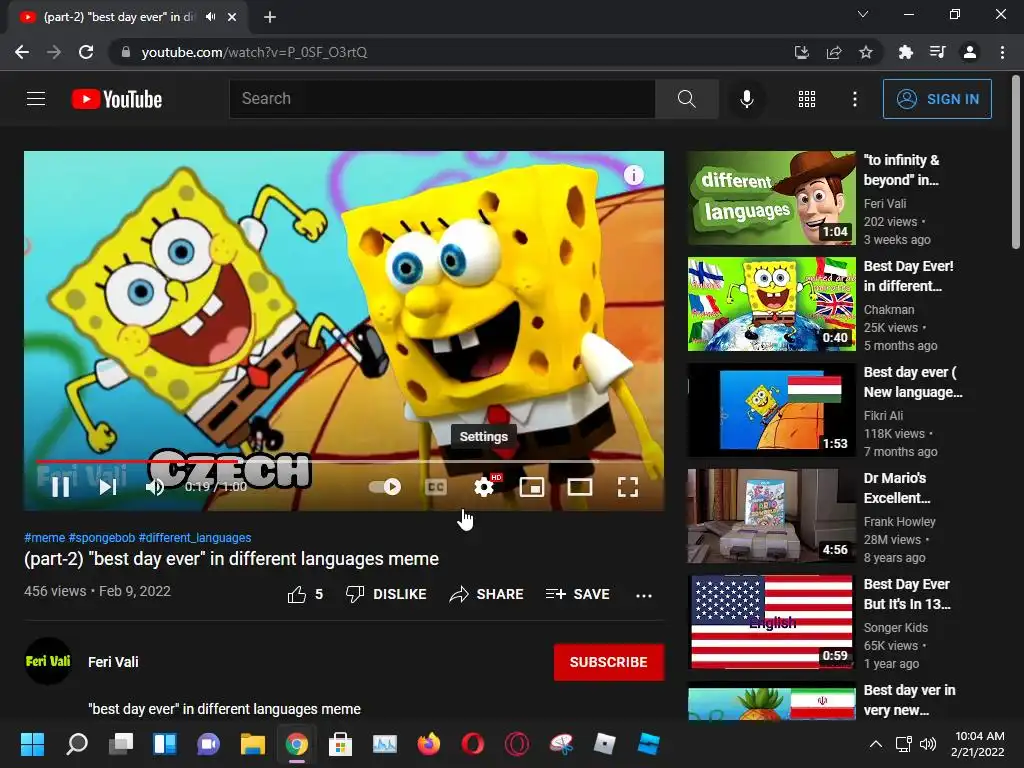Viewport: 1024px width, 768px height.
Task: Open Chrome three-dot menu
Action: [1002, 52]
